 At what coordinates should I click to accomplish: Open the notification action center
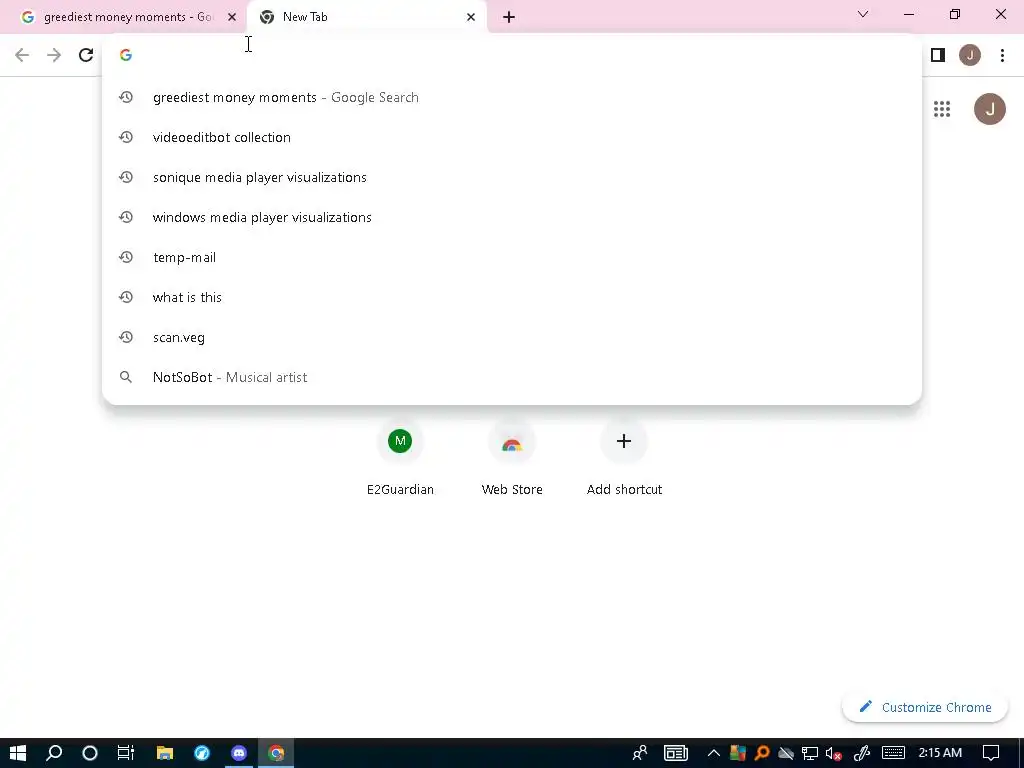click(991, 753)
